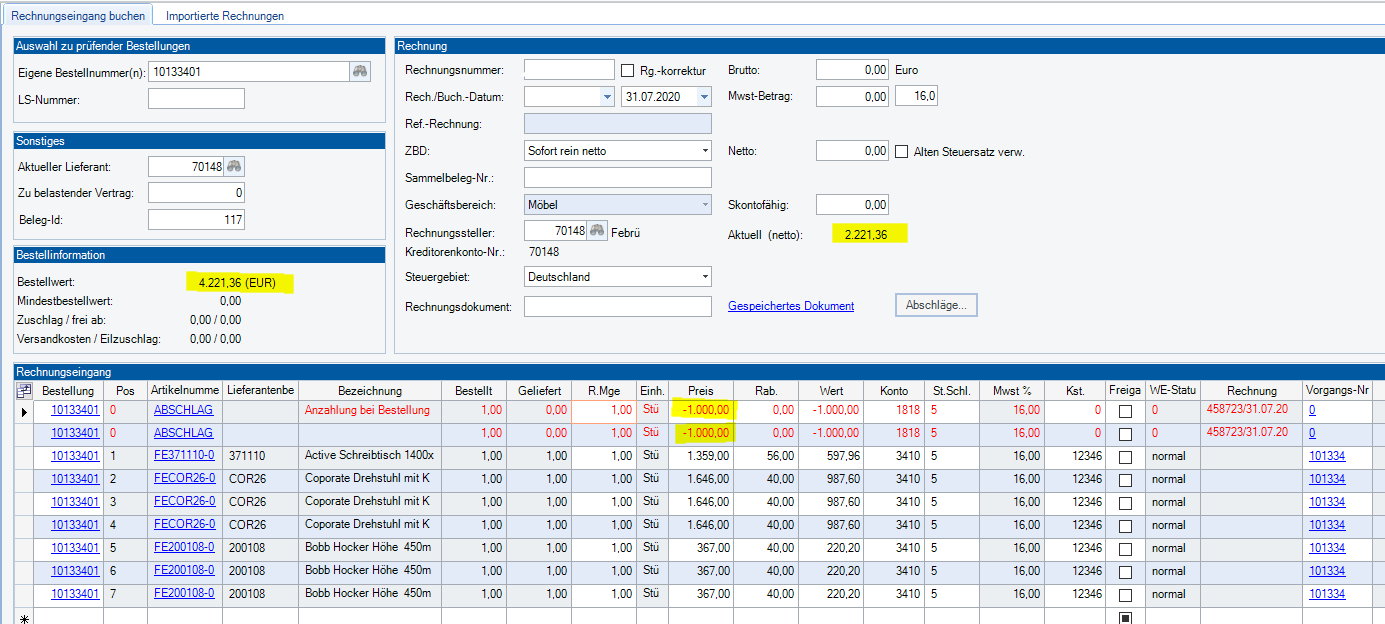This screenshot has height=624, width=1385.
Task: Click binoculars search icon beside Aktueller Lieferant
Action: (234, 167)
